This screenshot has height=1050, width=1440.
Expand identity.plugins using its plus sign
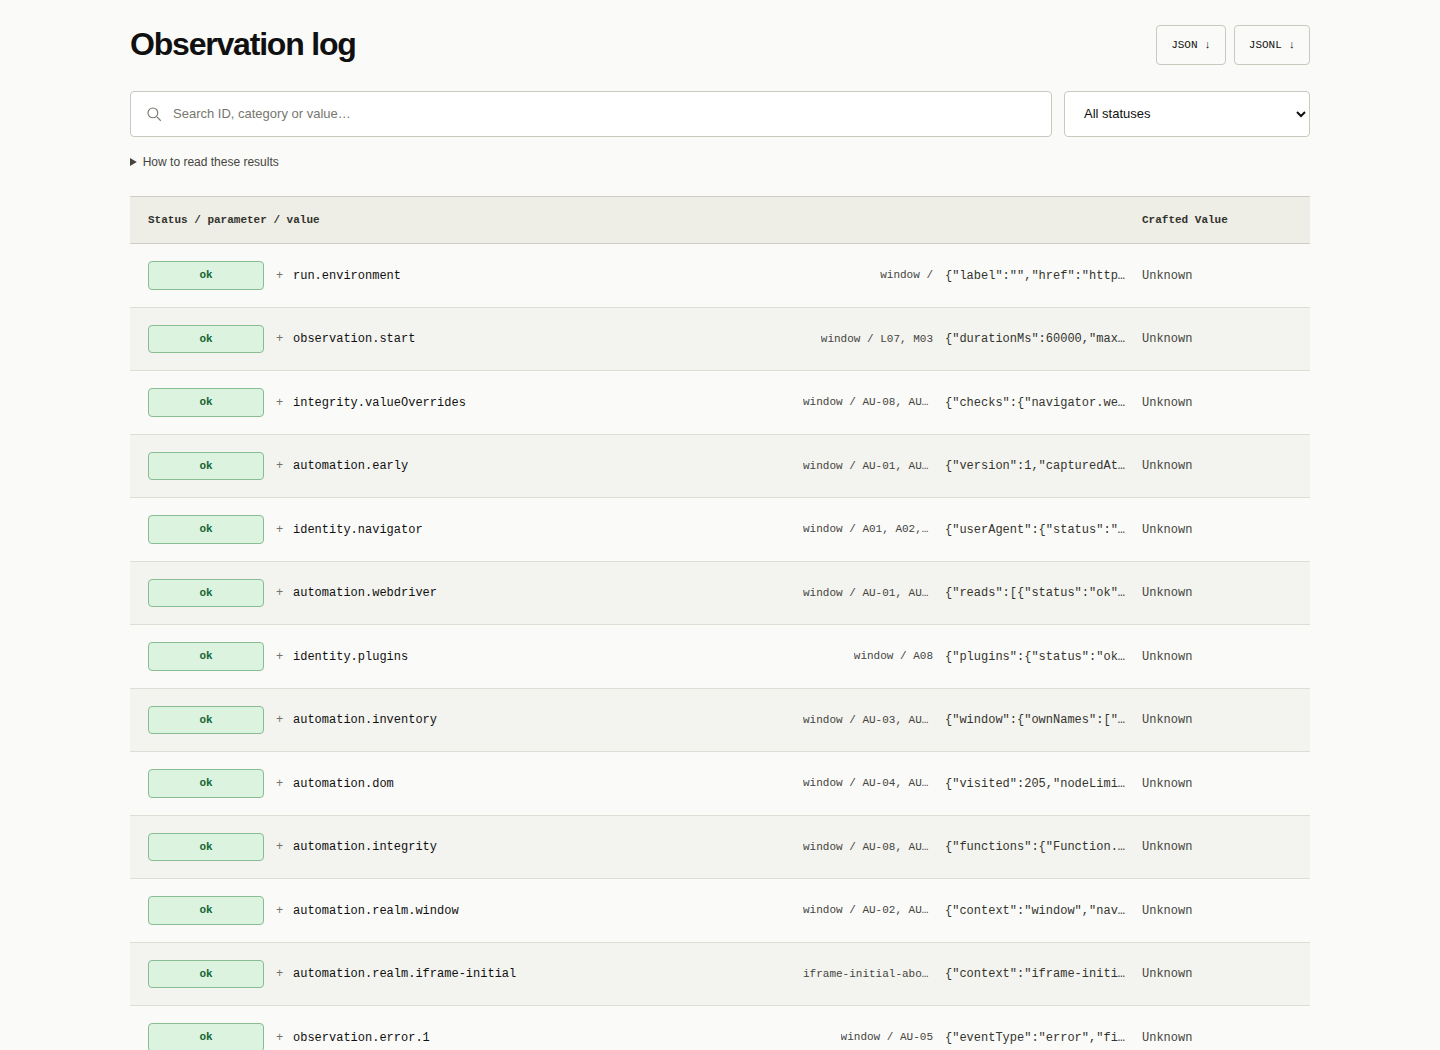280,656
